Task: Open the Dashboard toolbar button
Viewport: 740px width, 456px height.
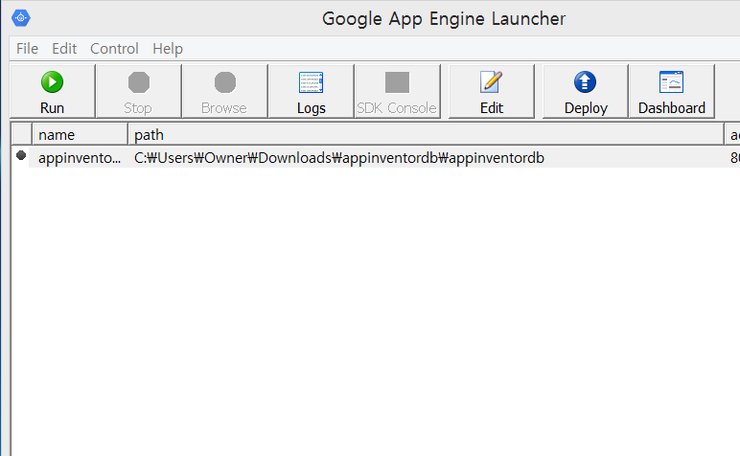Action: coord(672,92)
